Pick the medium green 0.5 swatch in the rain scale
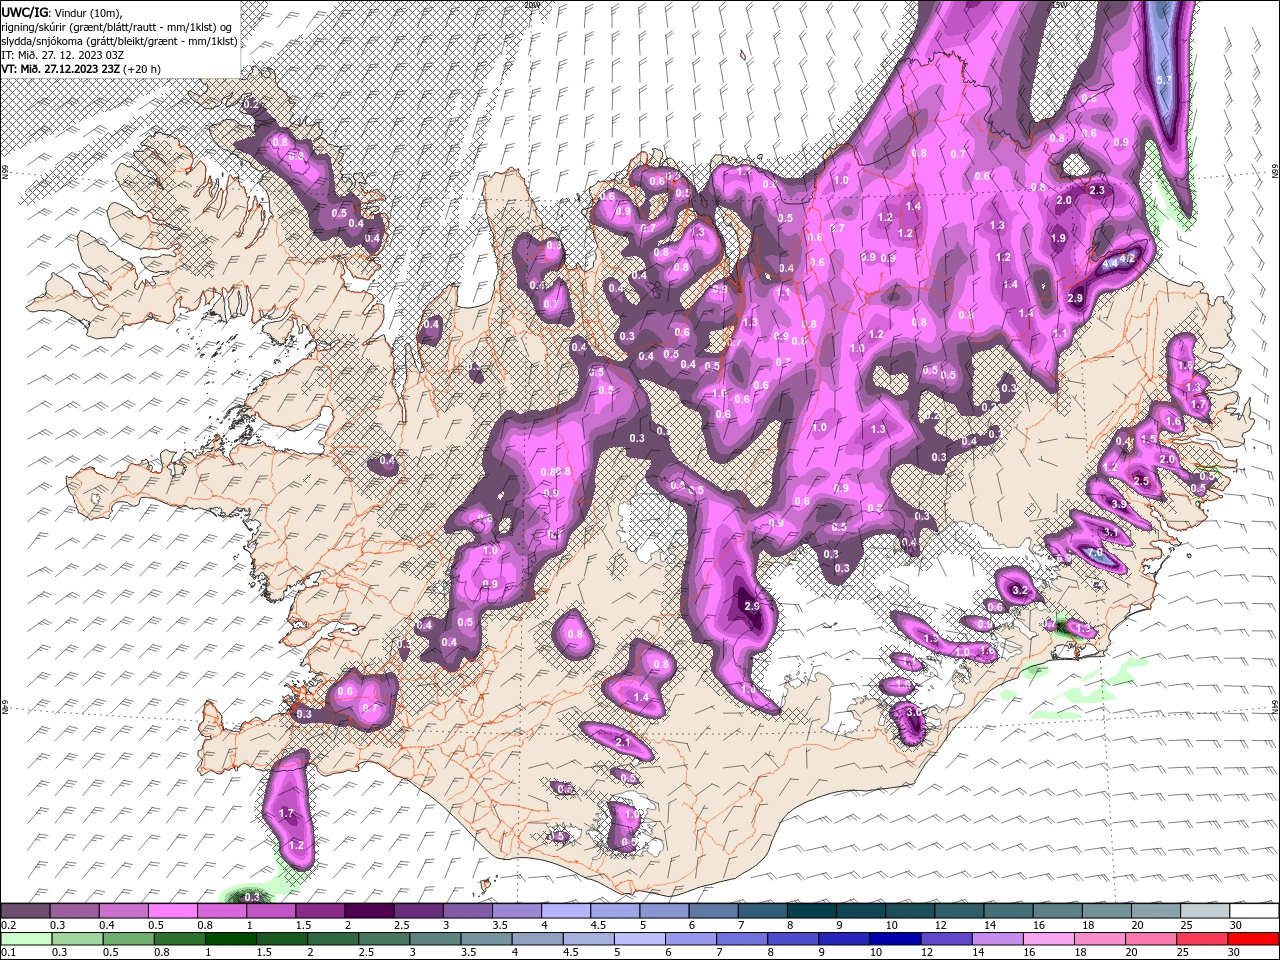The image size is (1280, 960). pyautogui.click(x=128, y=938)
